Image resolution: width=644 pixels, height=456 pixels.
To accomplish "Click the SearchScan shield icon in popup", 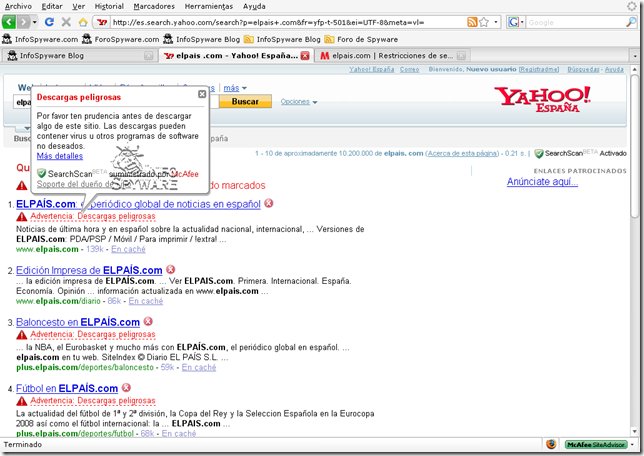I will coord(41,173).
